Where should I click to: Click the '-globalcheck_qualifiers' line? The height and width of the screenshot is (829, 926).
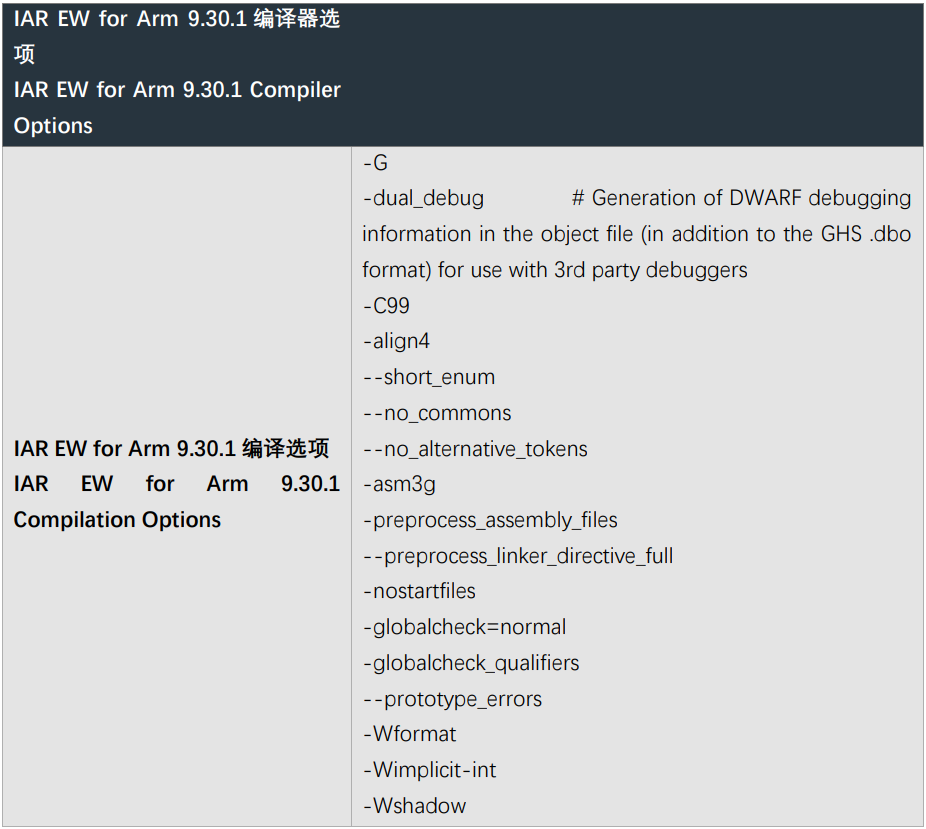coord(471,663)
